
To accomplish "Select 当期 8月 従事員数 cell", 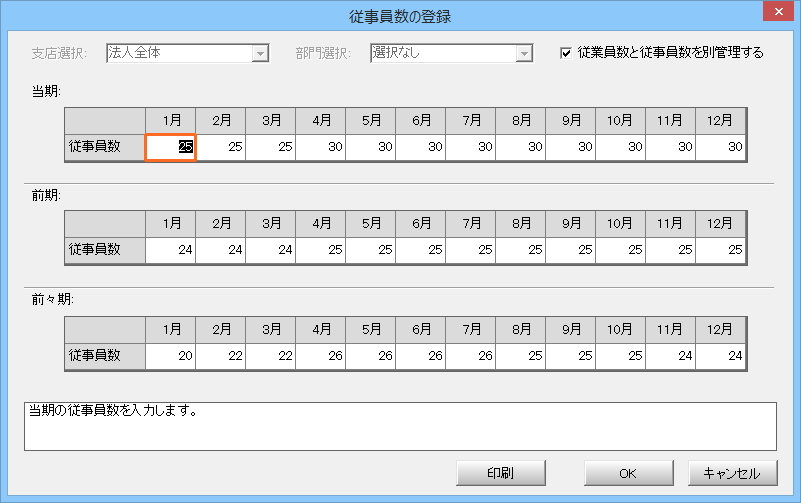I will (x=521, y=147).
